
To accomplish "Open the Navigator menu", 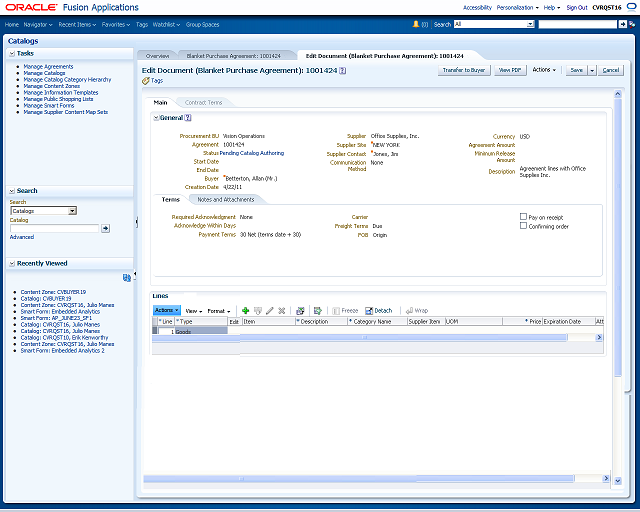I will point(38,24).
